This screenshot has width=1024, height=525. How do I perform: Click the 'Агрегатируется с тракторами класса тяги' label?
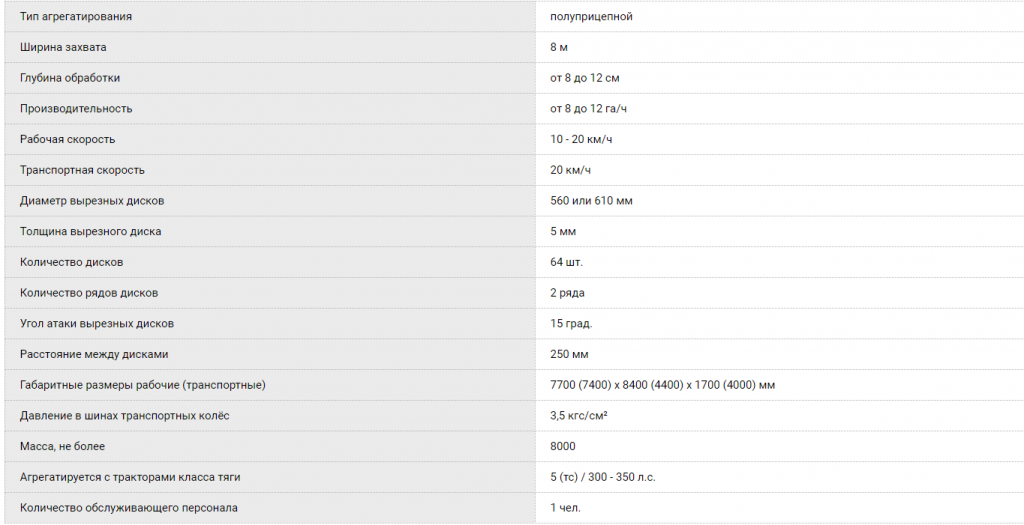pyautogui.click(x=130, y=477)
